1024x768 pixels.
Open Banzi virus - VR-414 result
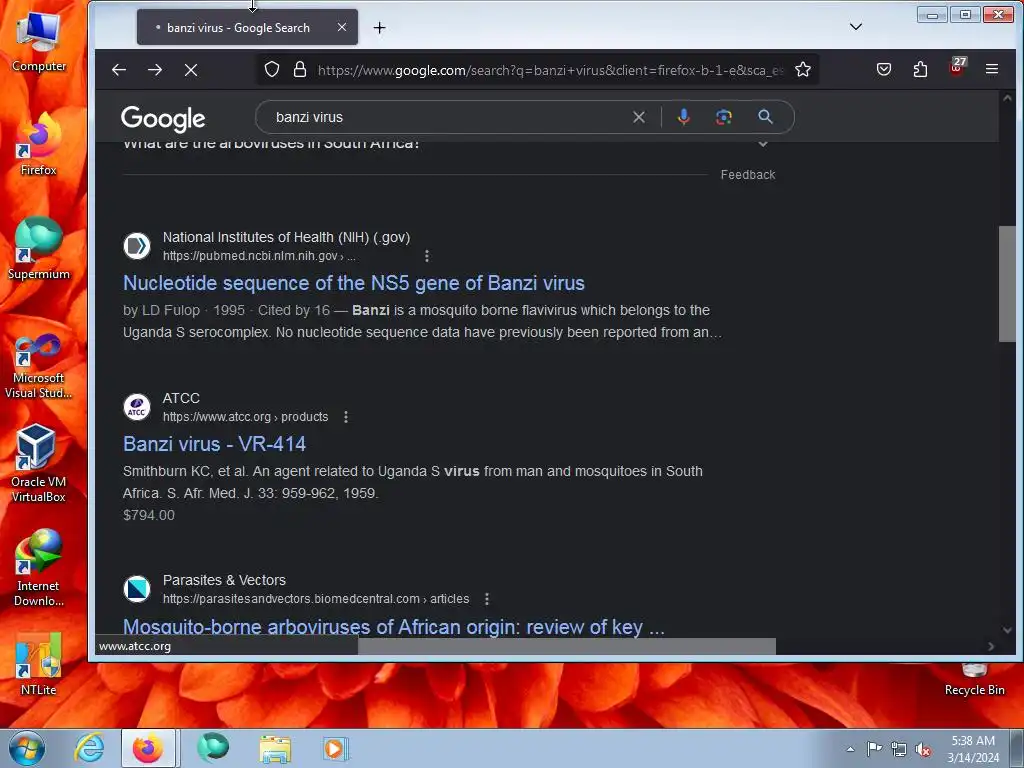click(x=214, y=444)
